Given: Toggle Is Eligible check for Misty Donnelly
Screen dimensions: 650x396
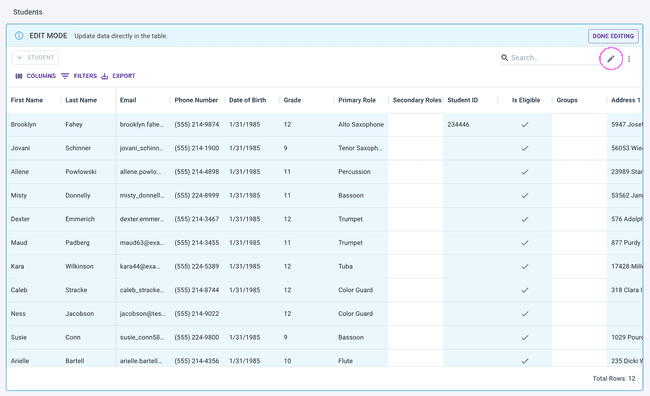Looking at the screenshot, I should click(525, 195).
